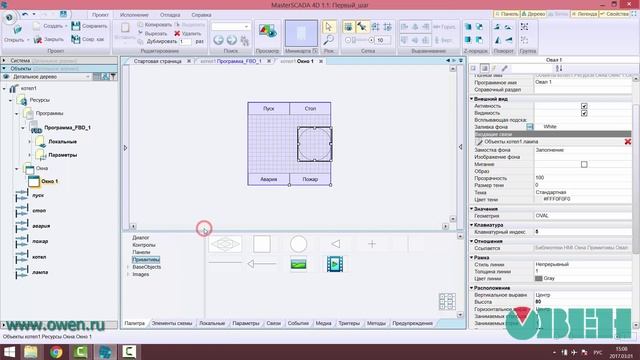Image resolution: width=640 pixels, height=360 pixels.
Task: Click the top-left rotate icon in Поворот
Action: point(497,27)
